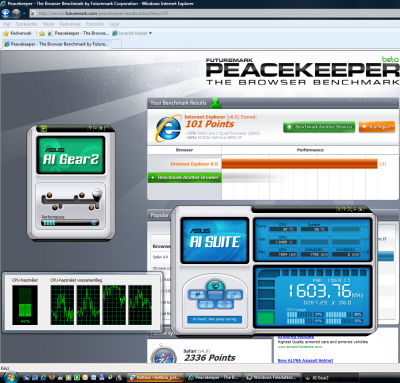Open the Súgó menu
The image size is (400, 383).
114,24
